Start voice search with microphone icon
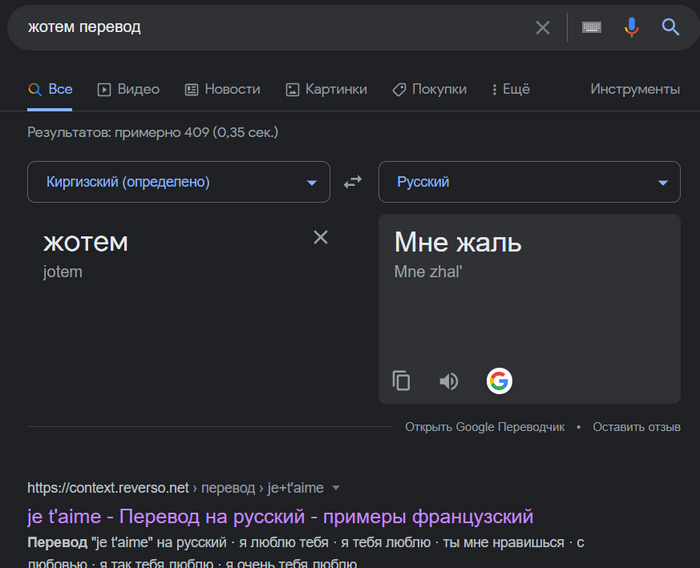The height and width of the screenshot is (568, 700). click(631, 28)
